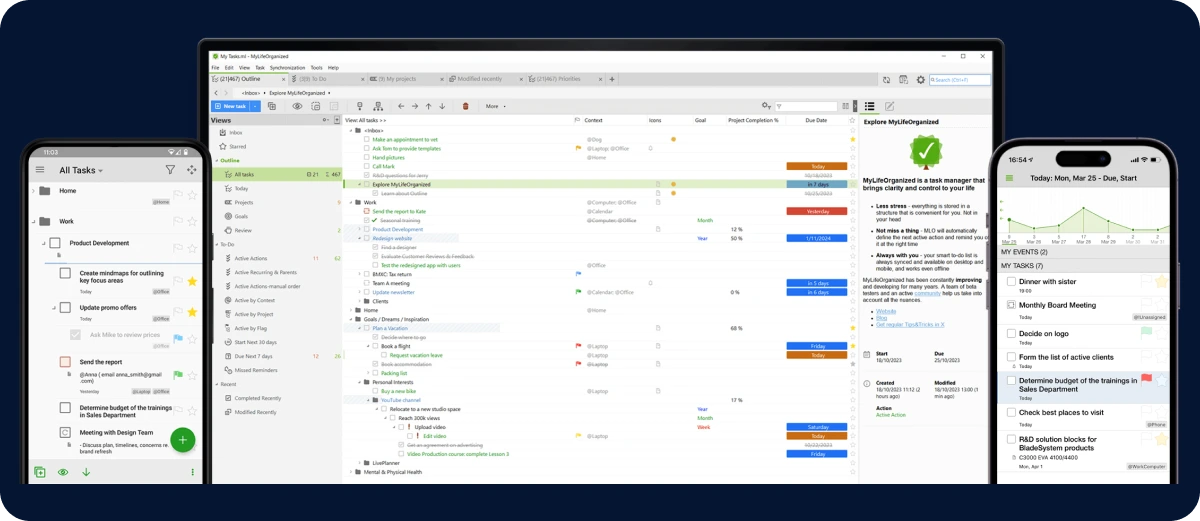Open the Edit menu
The width and height of the screenshot is (1200, 521).
coord(229,68)
